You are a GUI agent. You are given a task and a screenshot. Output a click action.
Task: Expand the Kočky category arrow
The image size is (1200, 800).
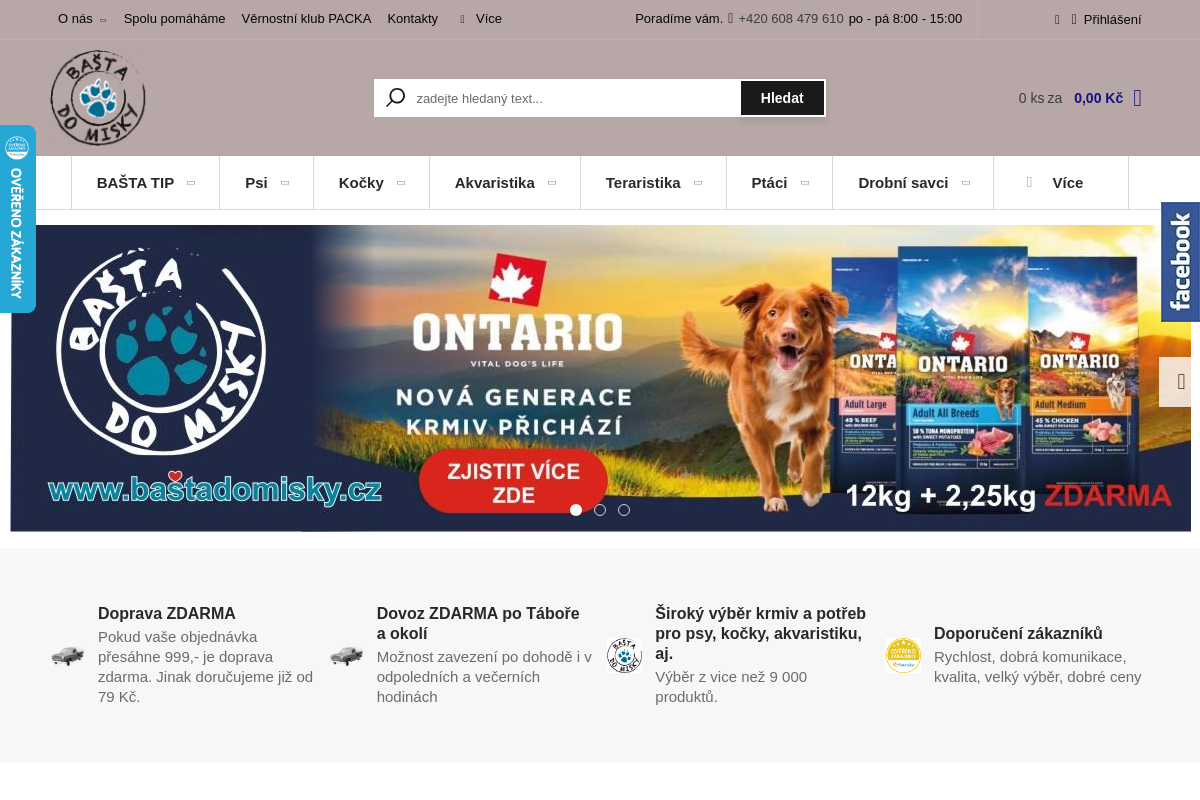[401, 183]
